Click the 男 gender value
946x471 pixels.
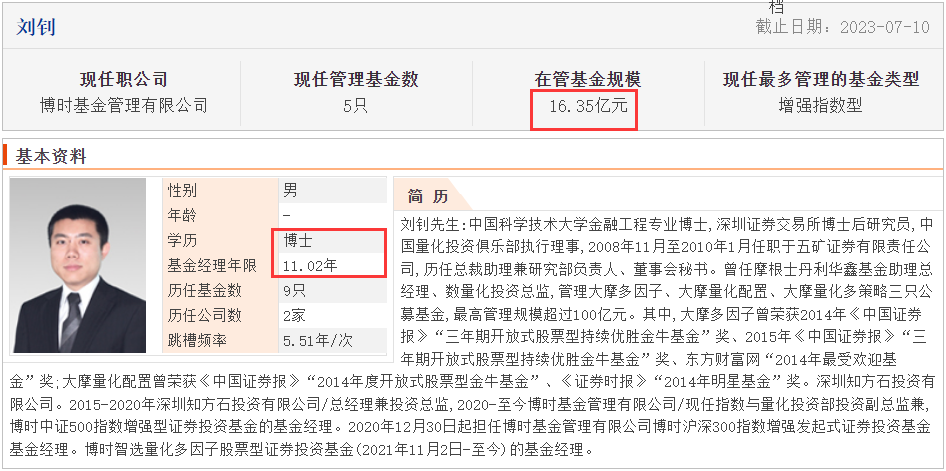coord(290,191)
